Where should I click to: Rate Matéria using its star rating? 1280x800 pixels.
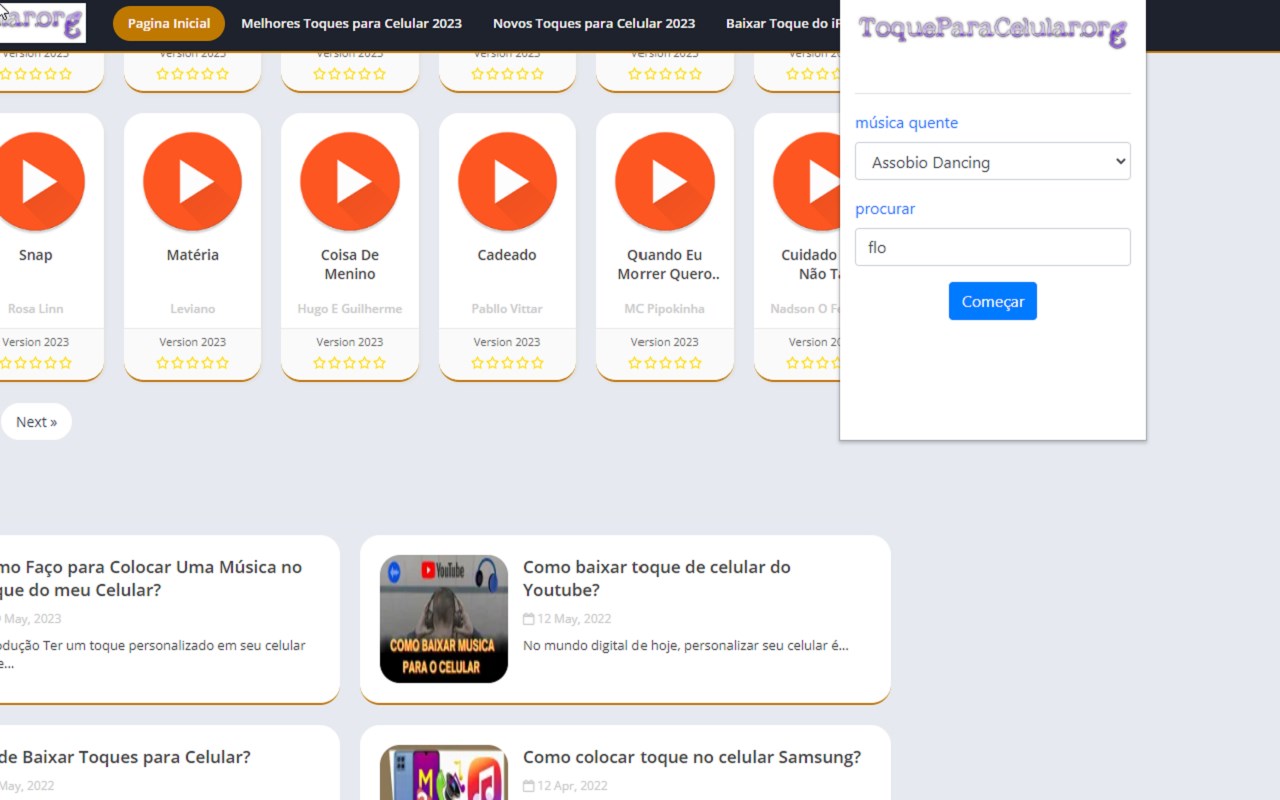click(193, 363)
